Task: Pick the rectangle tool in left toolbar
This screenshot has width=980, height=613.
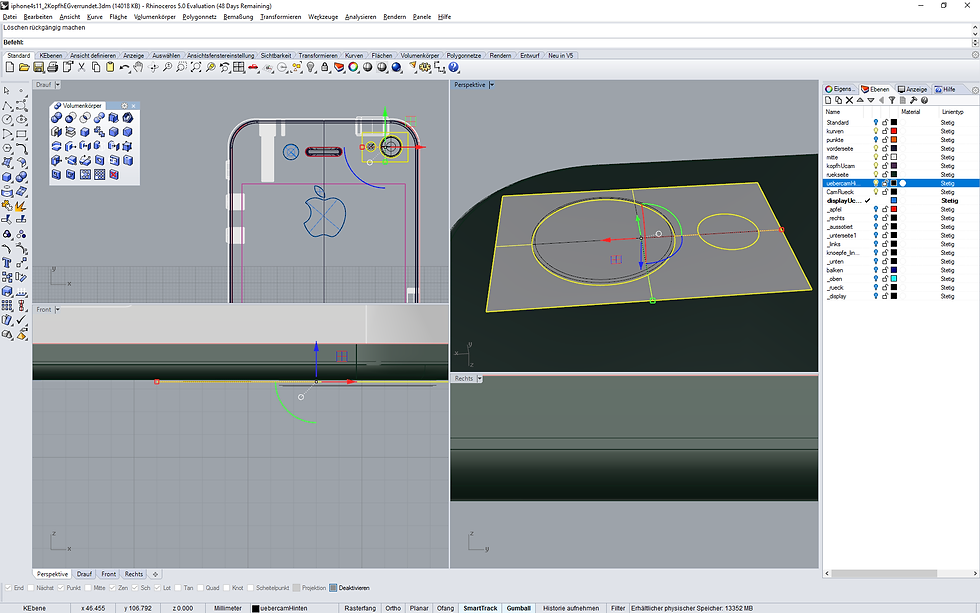Action: click(21, 134)
